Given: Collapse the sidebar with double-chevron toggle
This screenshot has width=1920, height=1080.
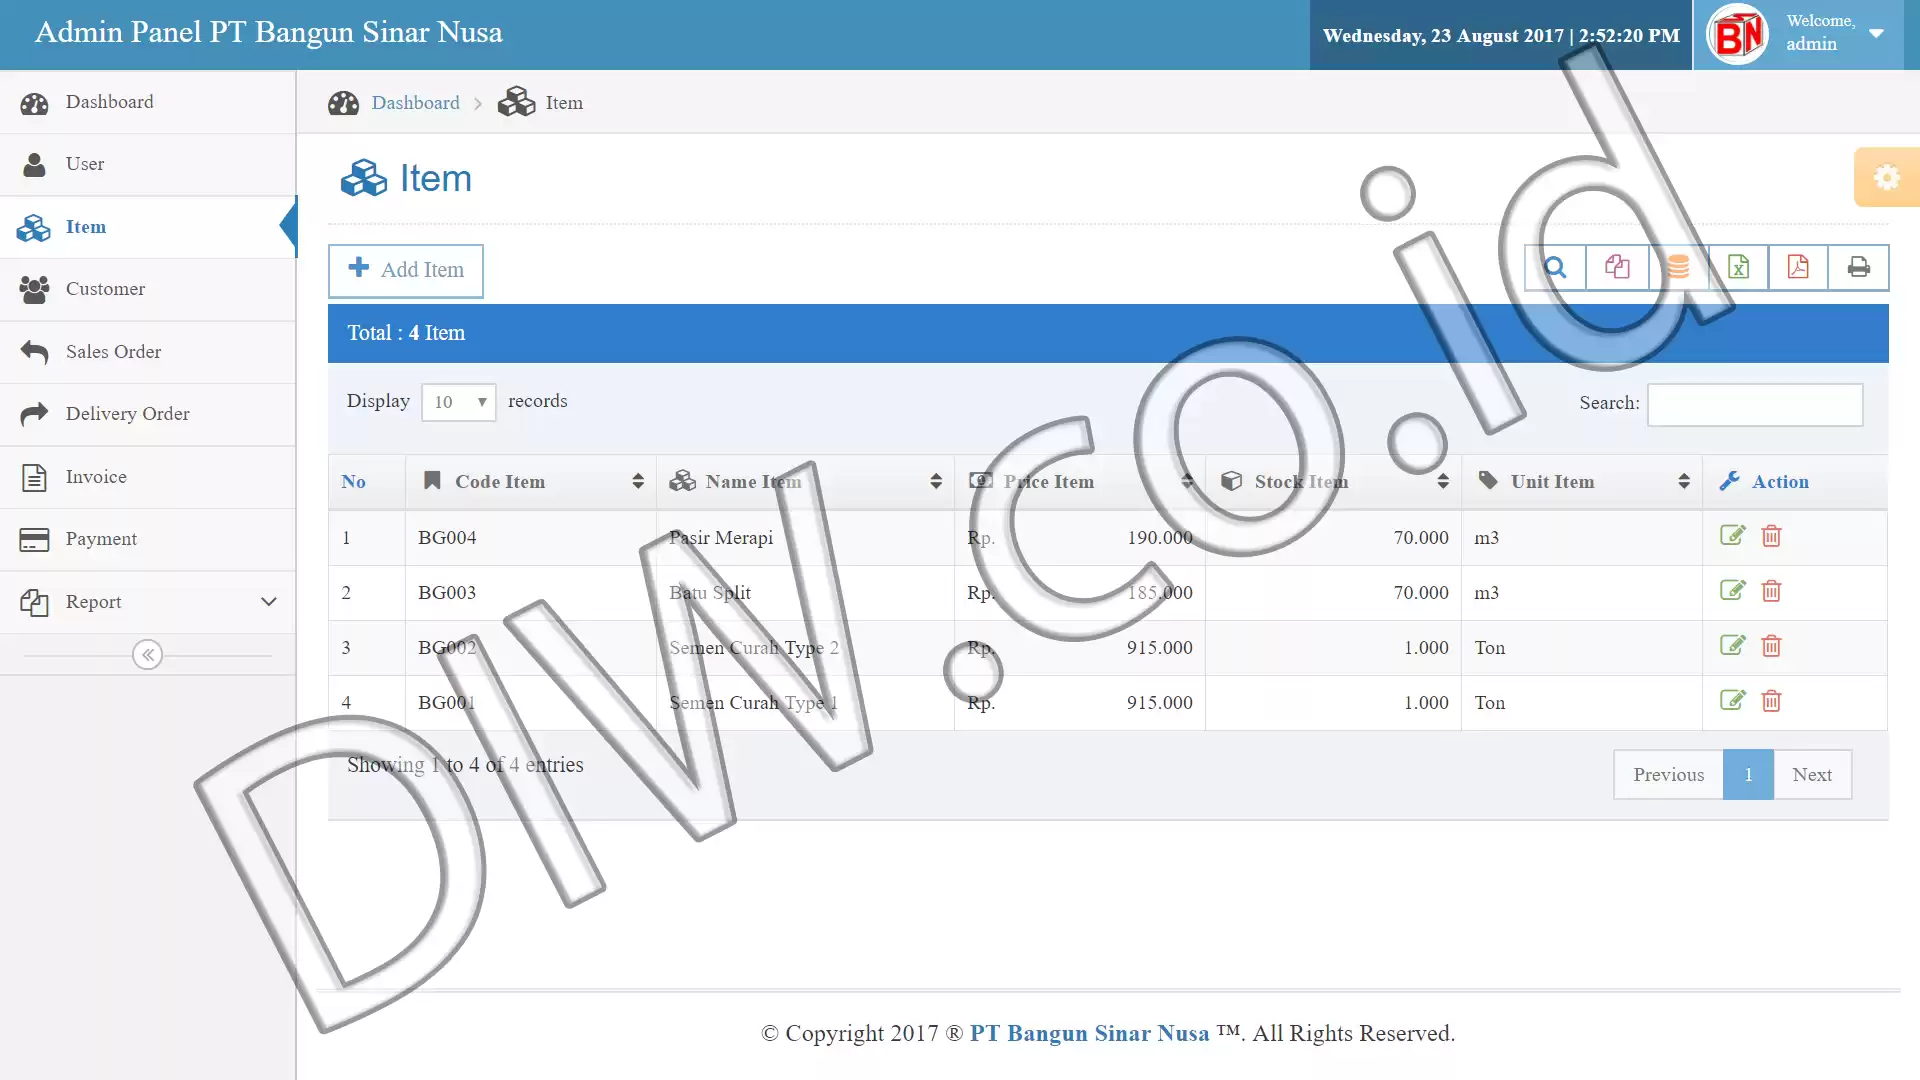Looking at the screenshot, I should [x=148, y=655].
